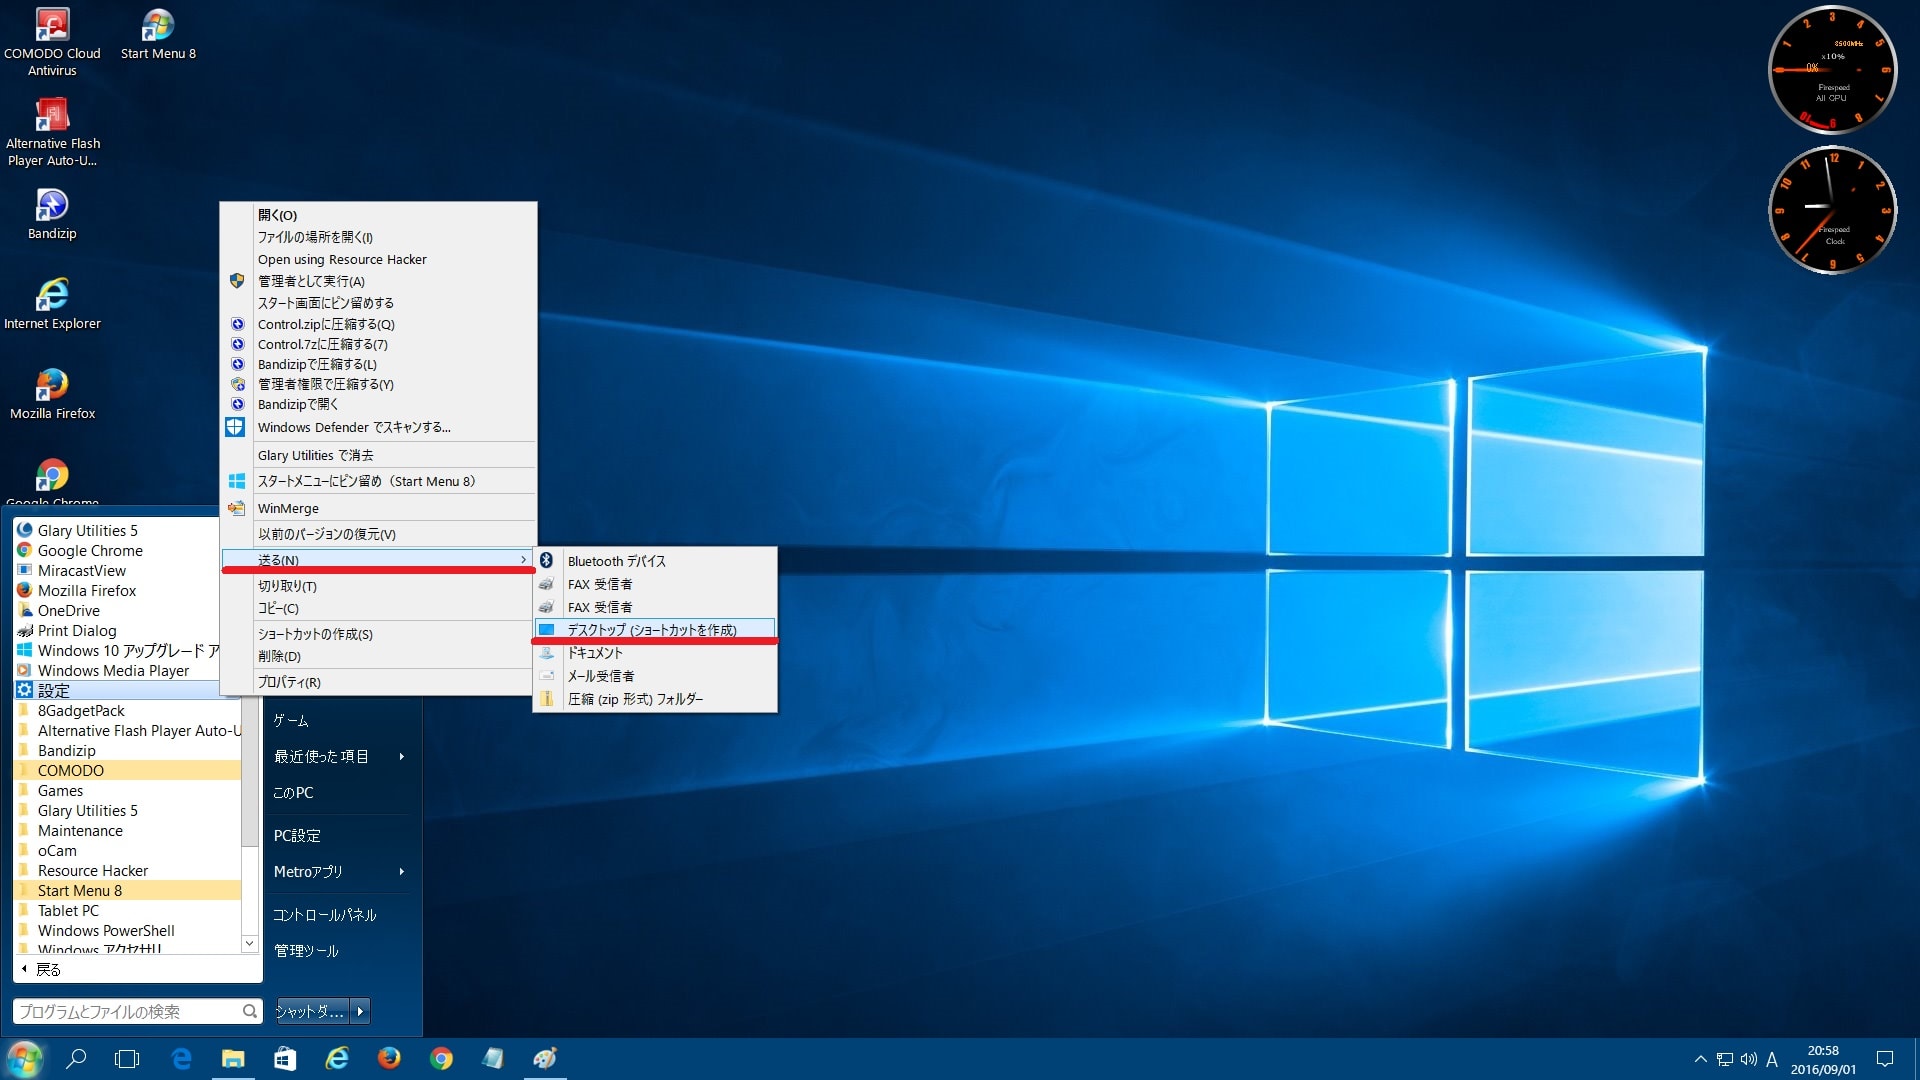Image resolution: width=1920 pixels, height=1080 pixels.
Task: Choose 削除(D) in context menu
Action: (378, 656)
